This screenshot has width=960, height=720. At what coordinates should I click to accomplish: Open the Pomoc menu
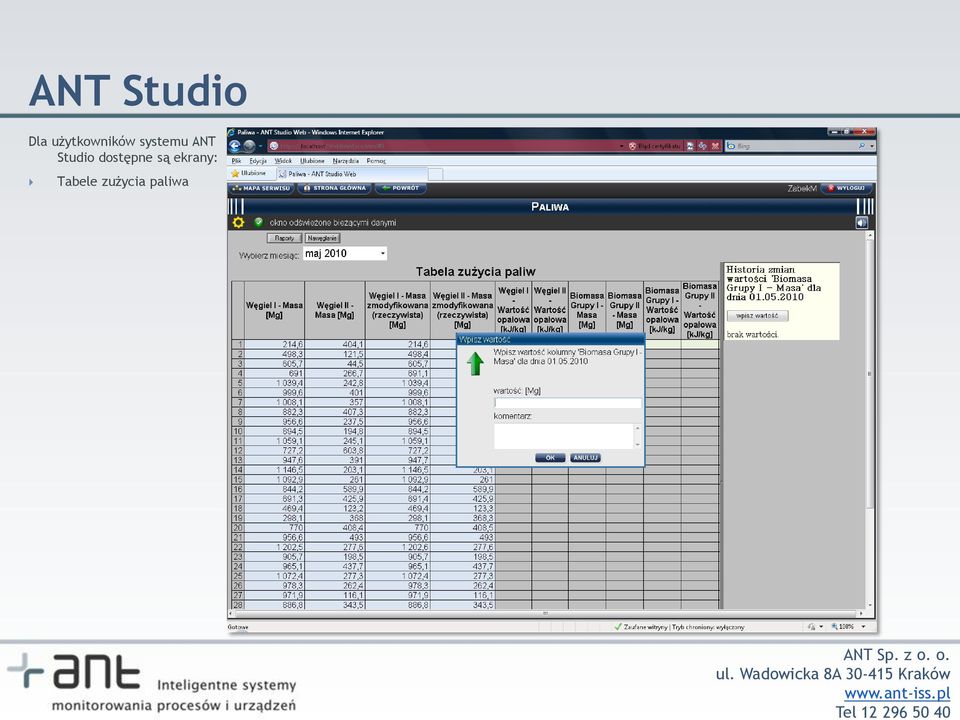click(376, 161)
